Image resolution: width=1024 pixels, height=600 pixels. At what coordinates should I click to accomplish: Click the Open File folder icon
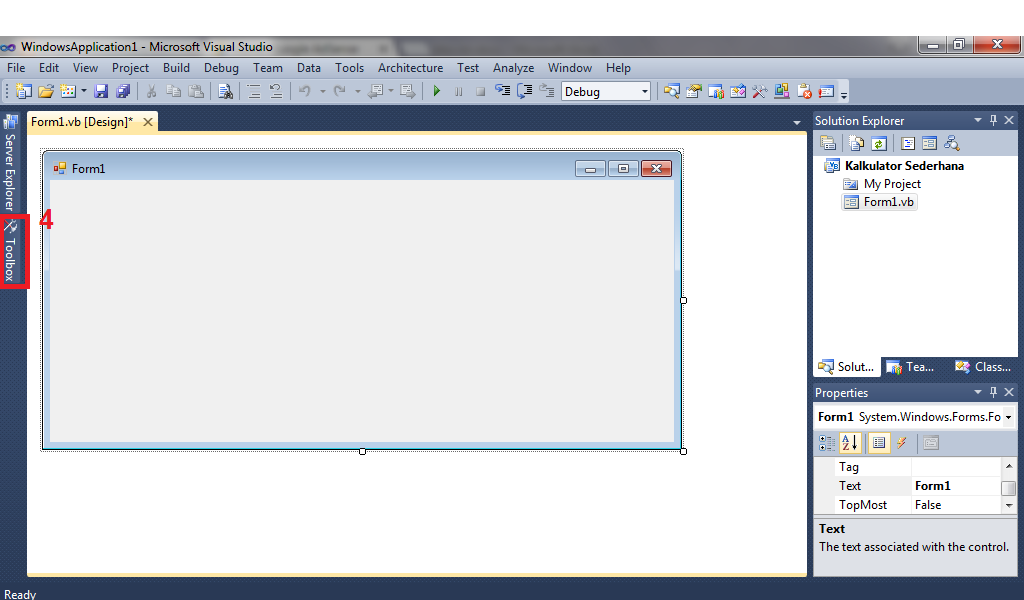(x=46, y=91)
